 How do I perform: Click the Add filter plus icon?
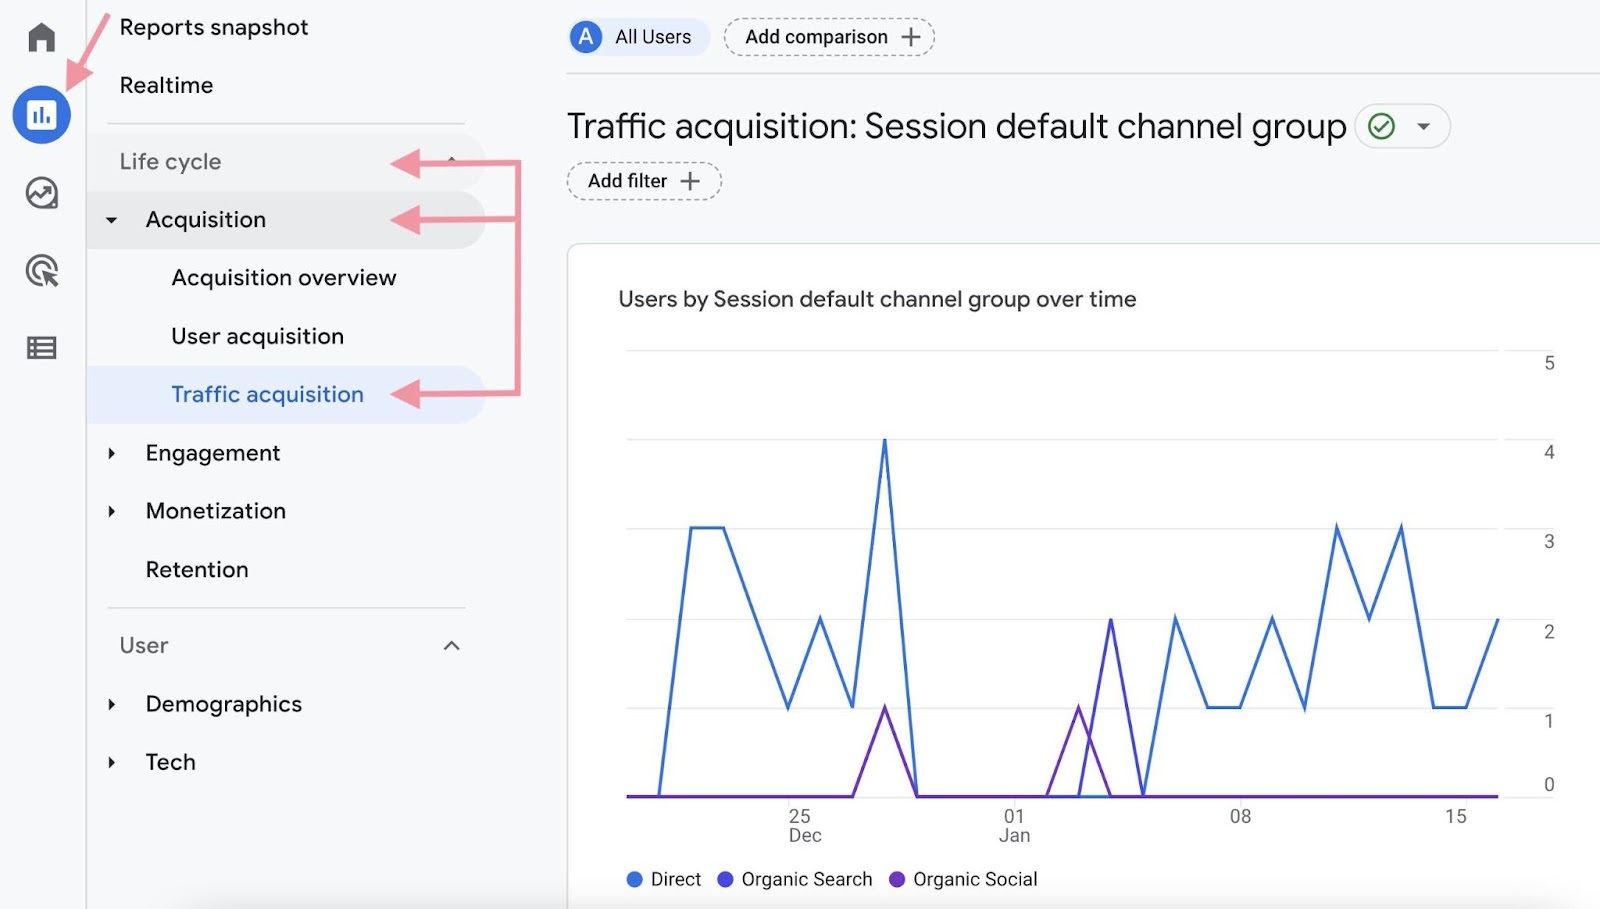(691, 181)
